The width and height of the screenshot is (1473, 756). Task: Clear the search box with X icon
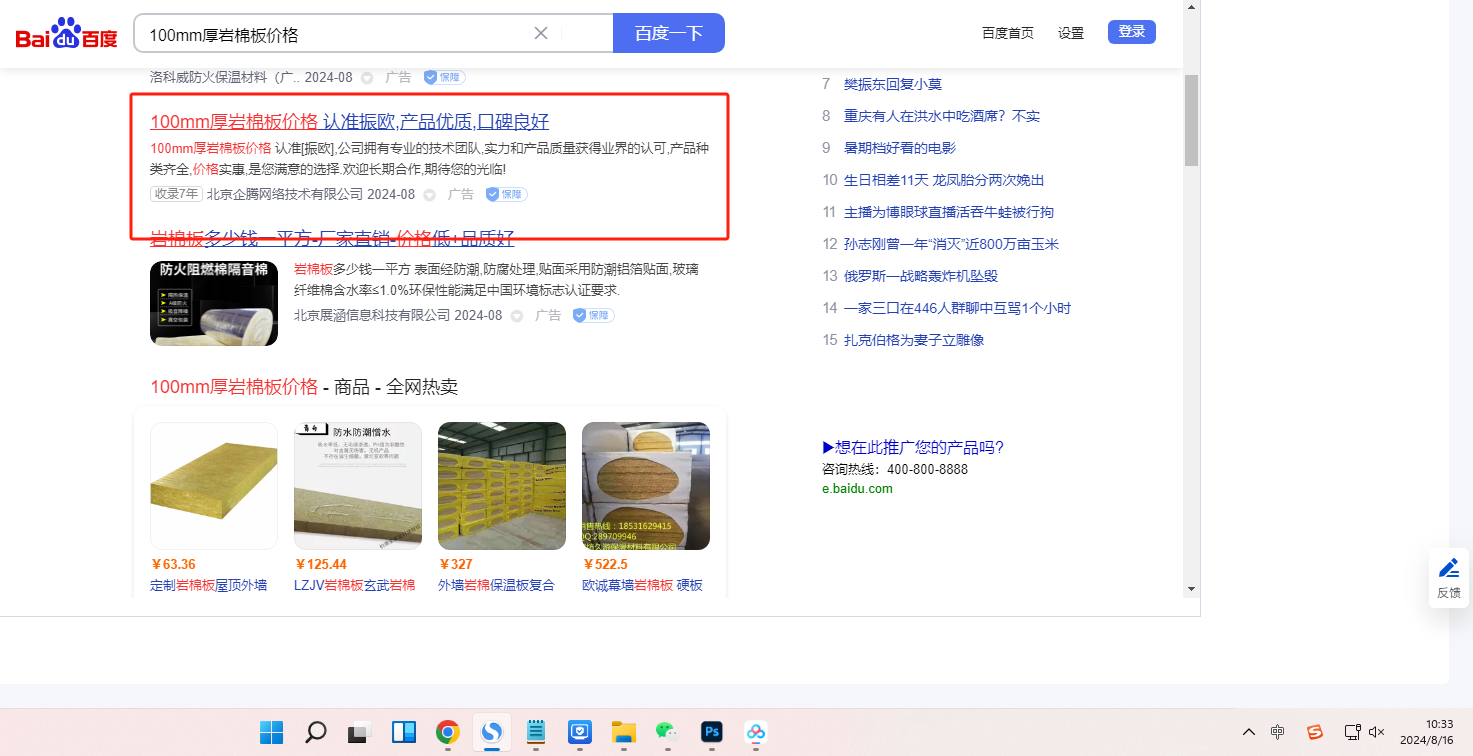click(541, 33)
